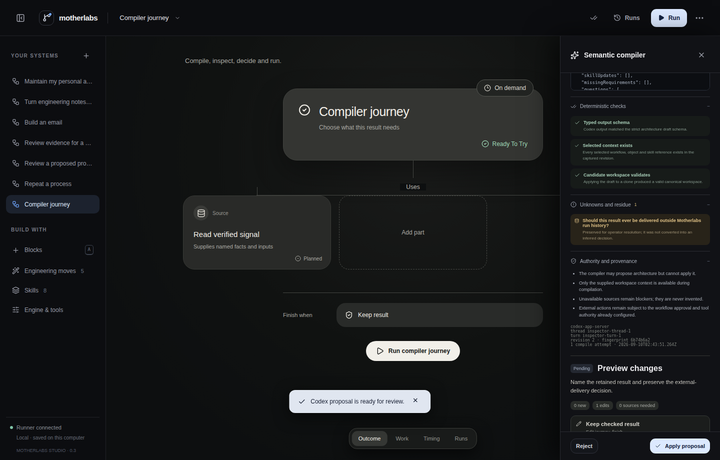Click the Source database icon
This screenshot has height=460, width=720.
click(x=201, y=213)
